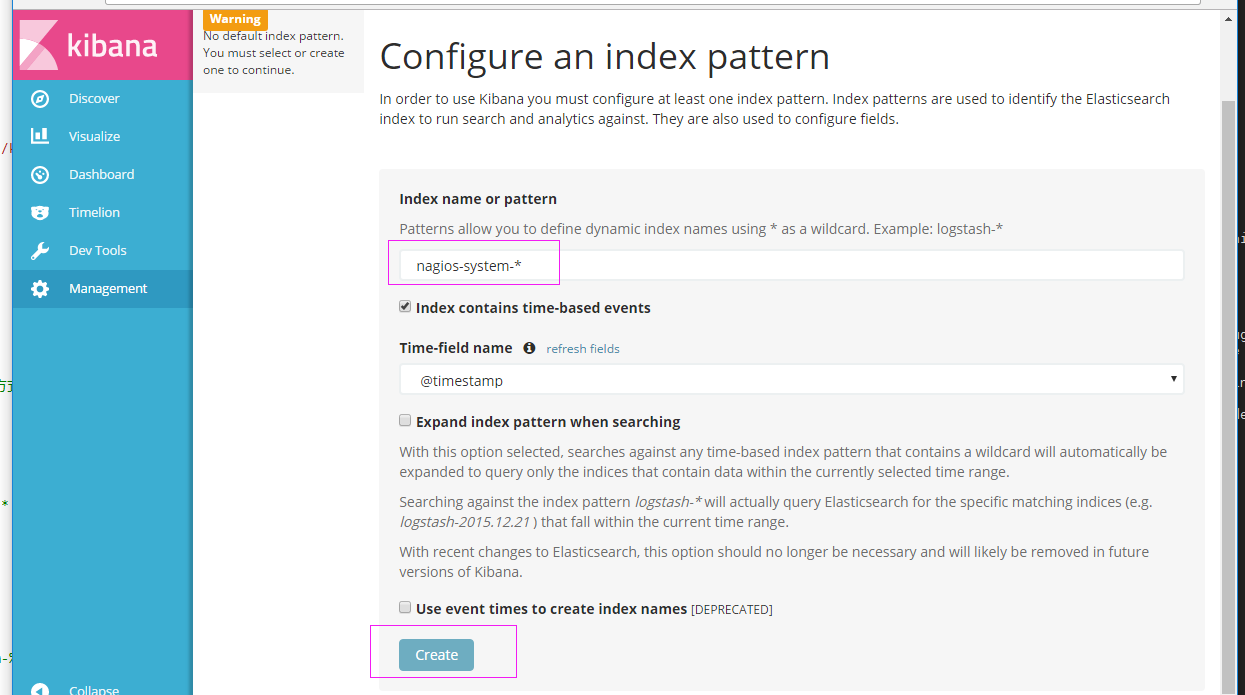Collapse the sidebar using arrow icon
This screenshot has width=1245, height=695.
[40, 690]
